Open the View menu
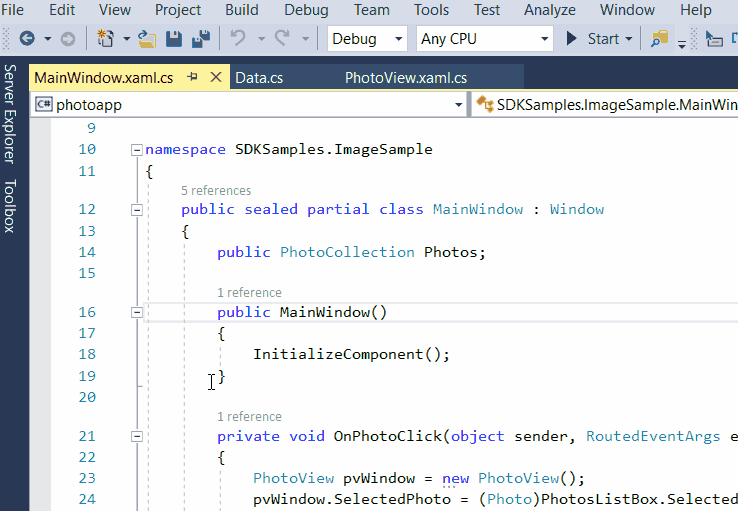Viewport: 738px width, 511px height. [x=114, y=9]
